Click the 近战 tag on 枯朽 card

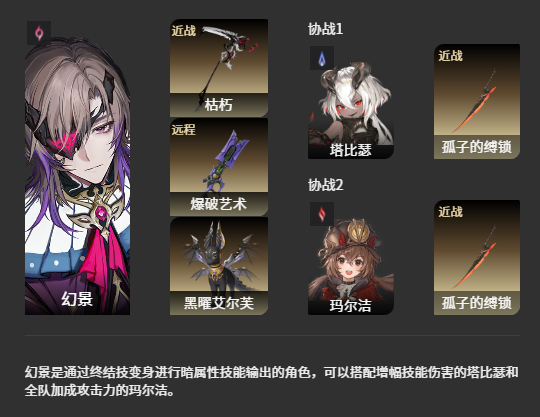184,31
